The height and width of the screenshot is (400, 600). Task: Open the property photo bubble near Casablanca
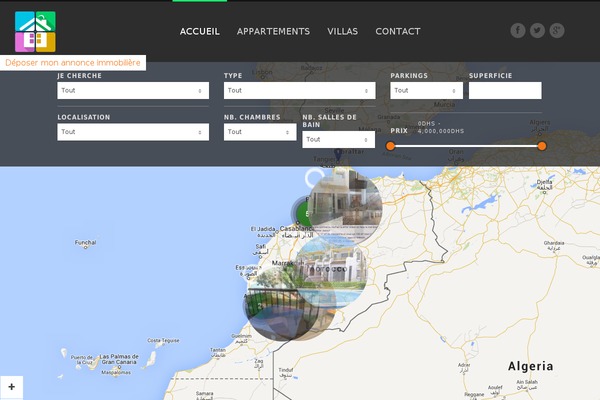(345, 206)
